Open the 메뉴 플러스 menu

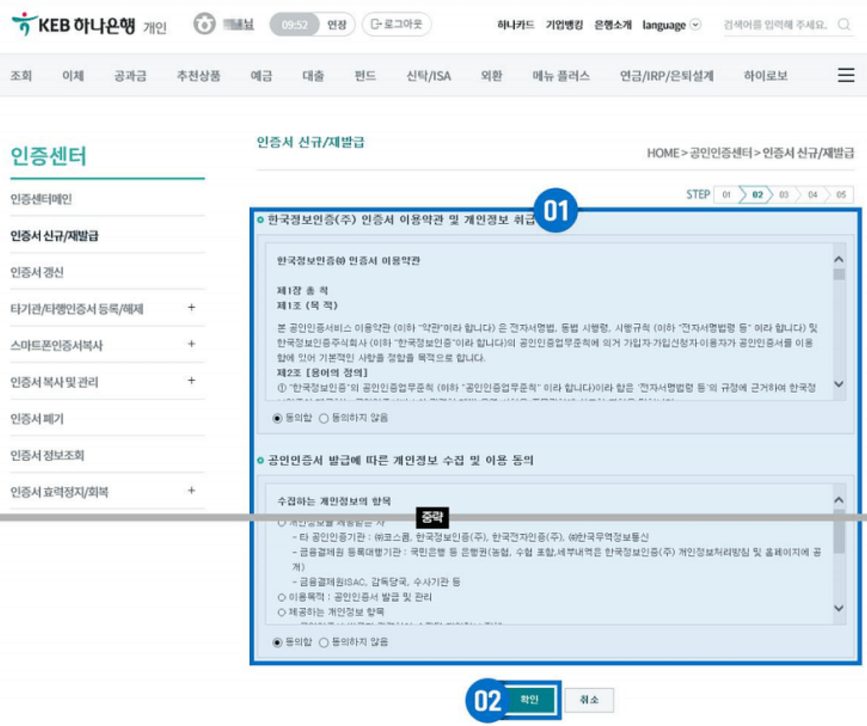click(561, 75)
